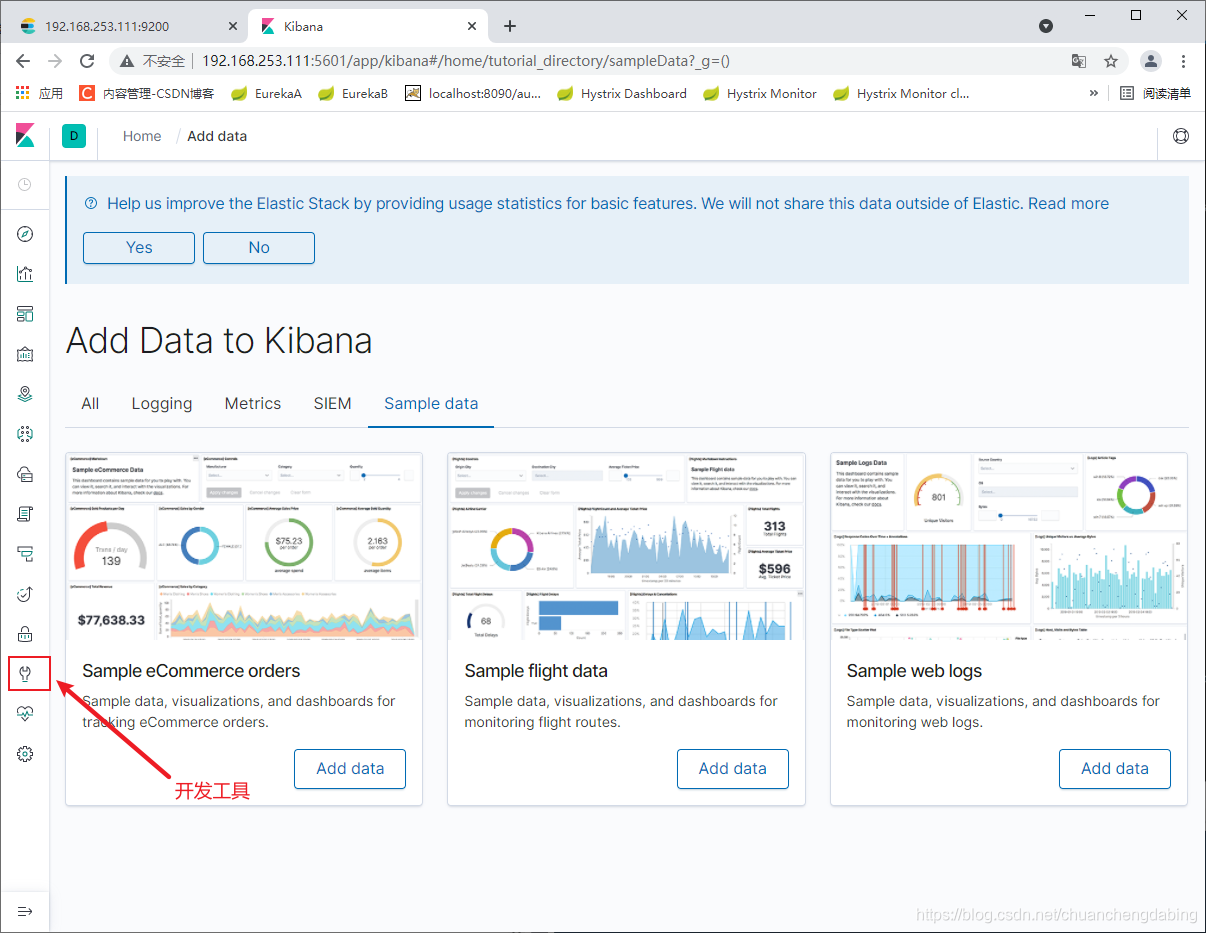Click the browser Back arrow
Screen dimensions: 1206x933
point(23,61)
